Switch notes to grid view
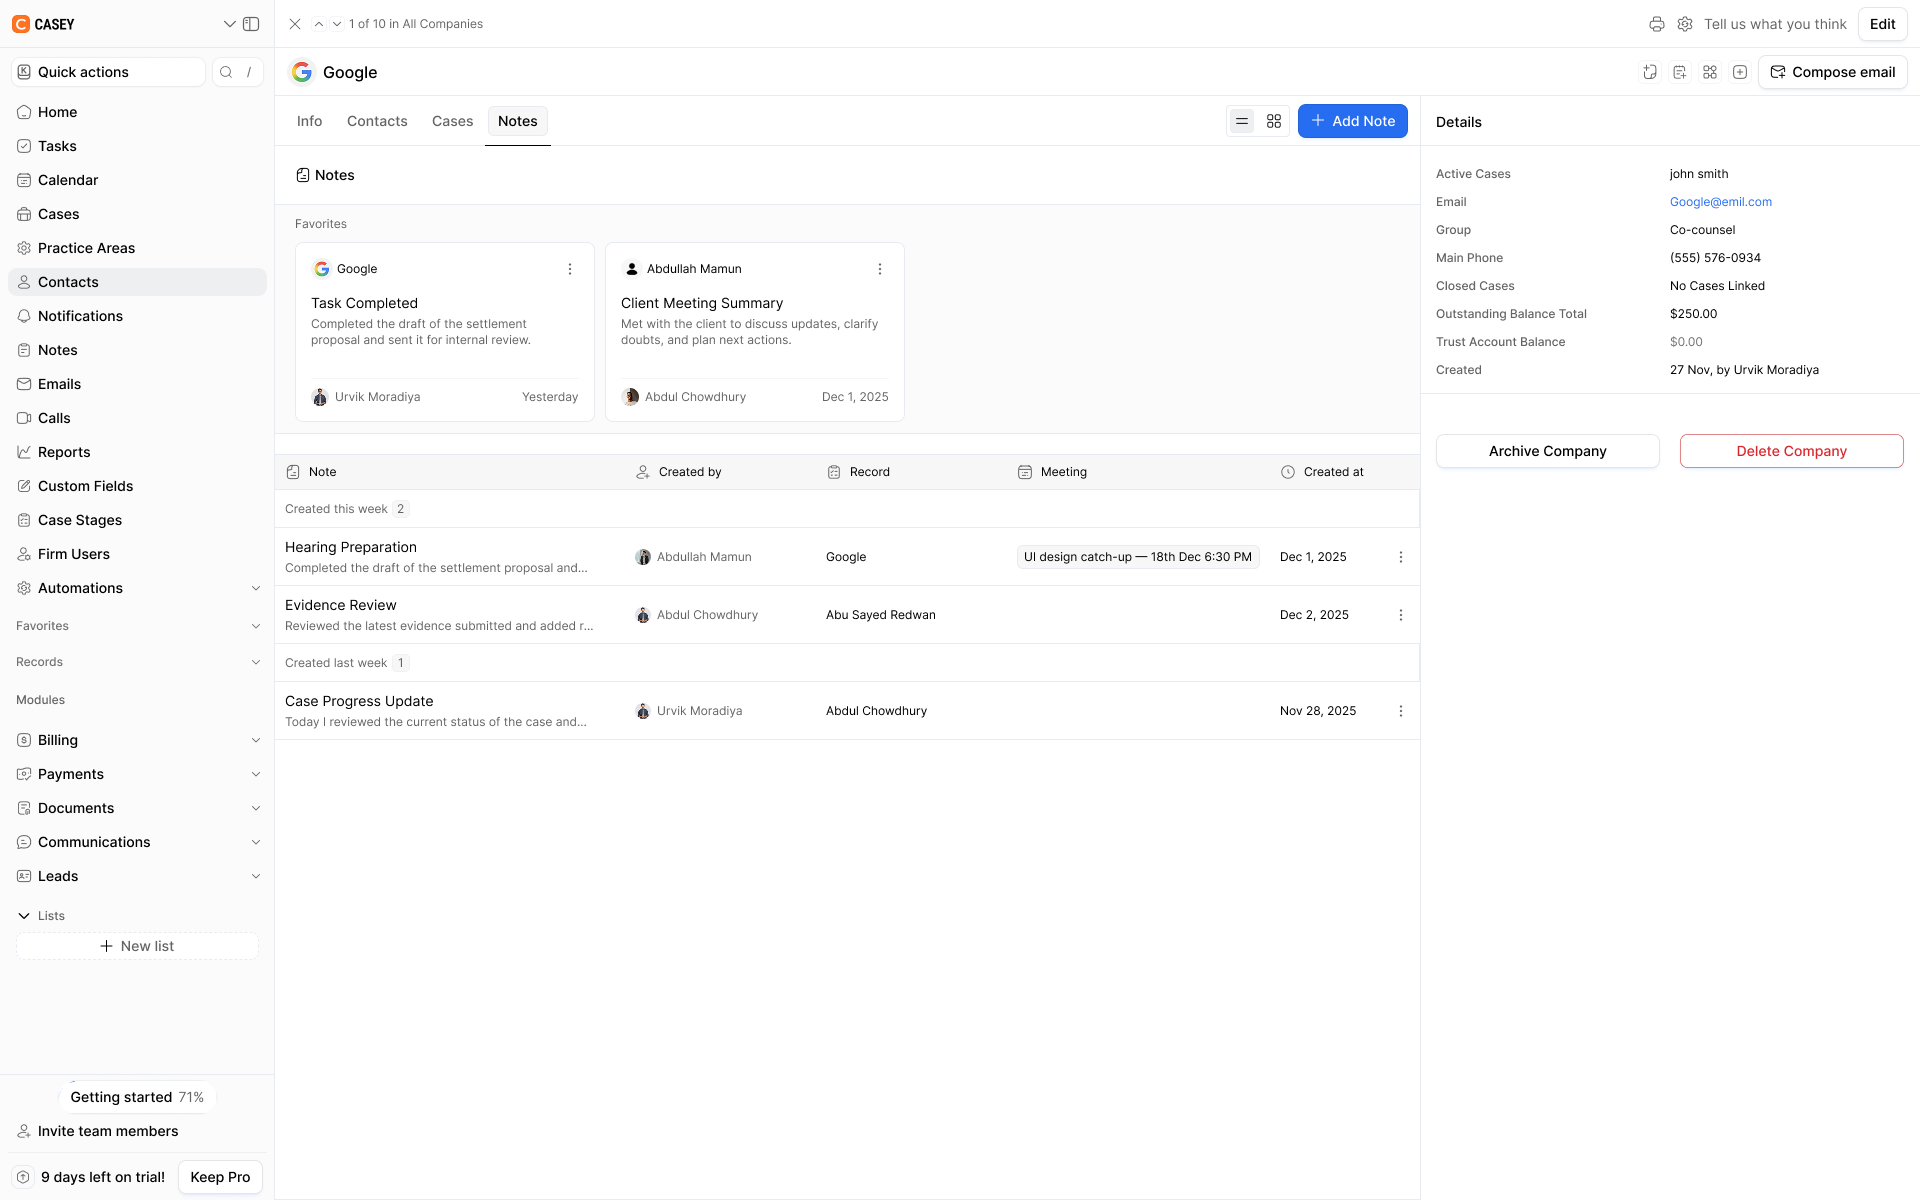 1274,121
